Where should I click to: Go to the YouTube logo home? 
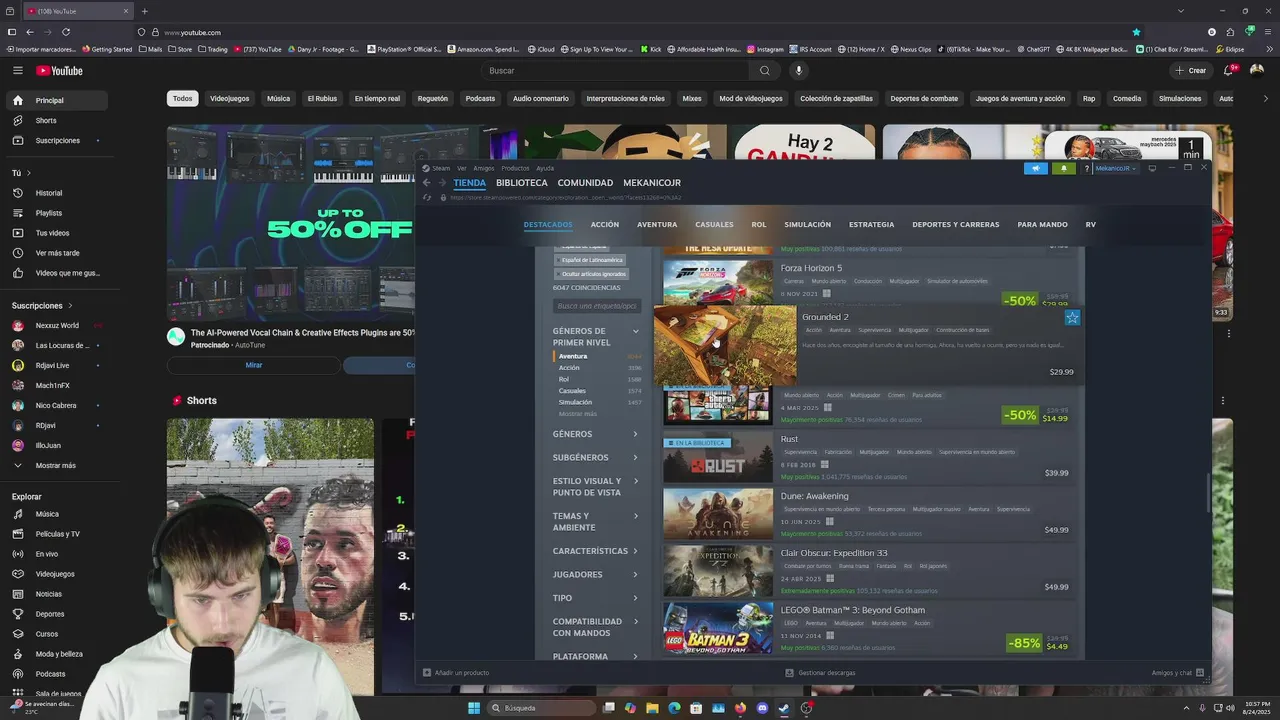59,71
